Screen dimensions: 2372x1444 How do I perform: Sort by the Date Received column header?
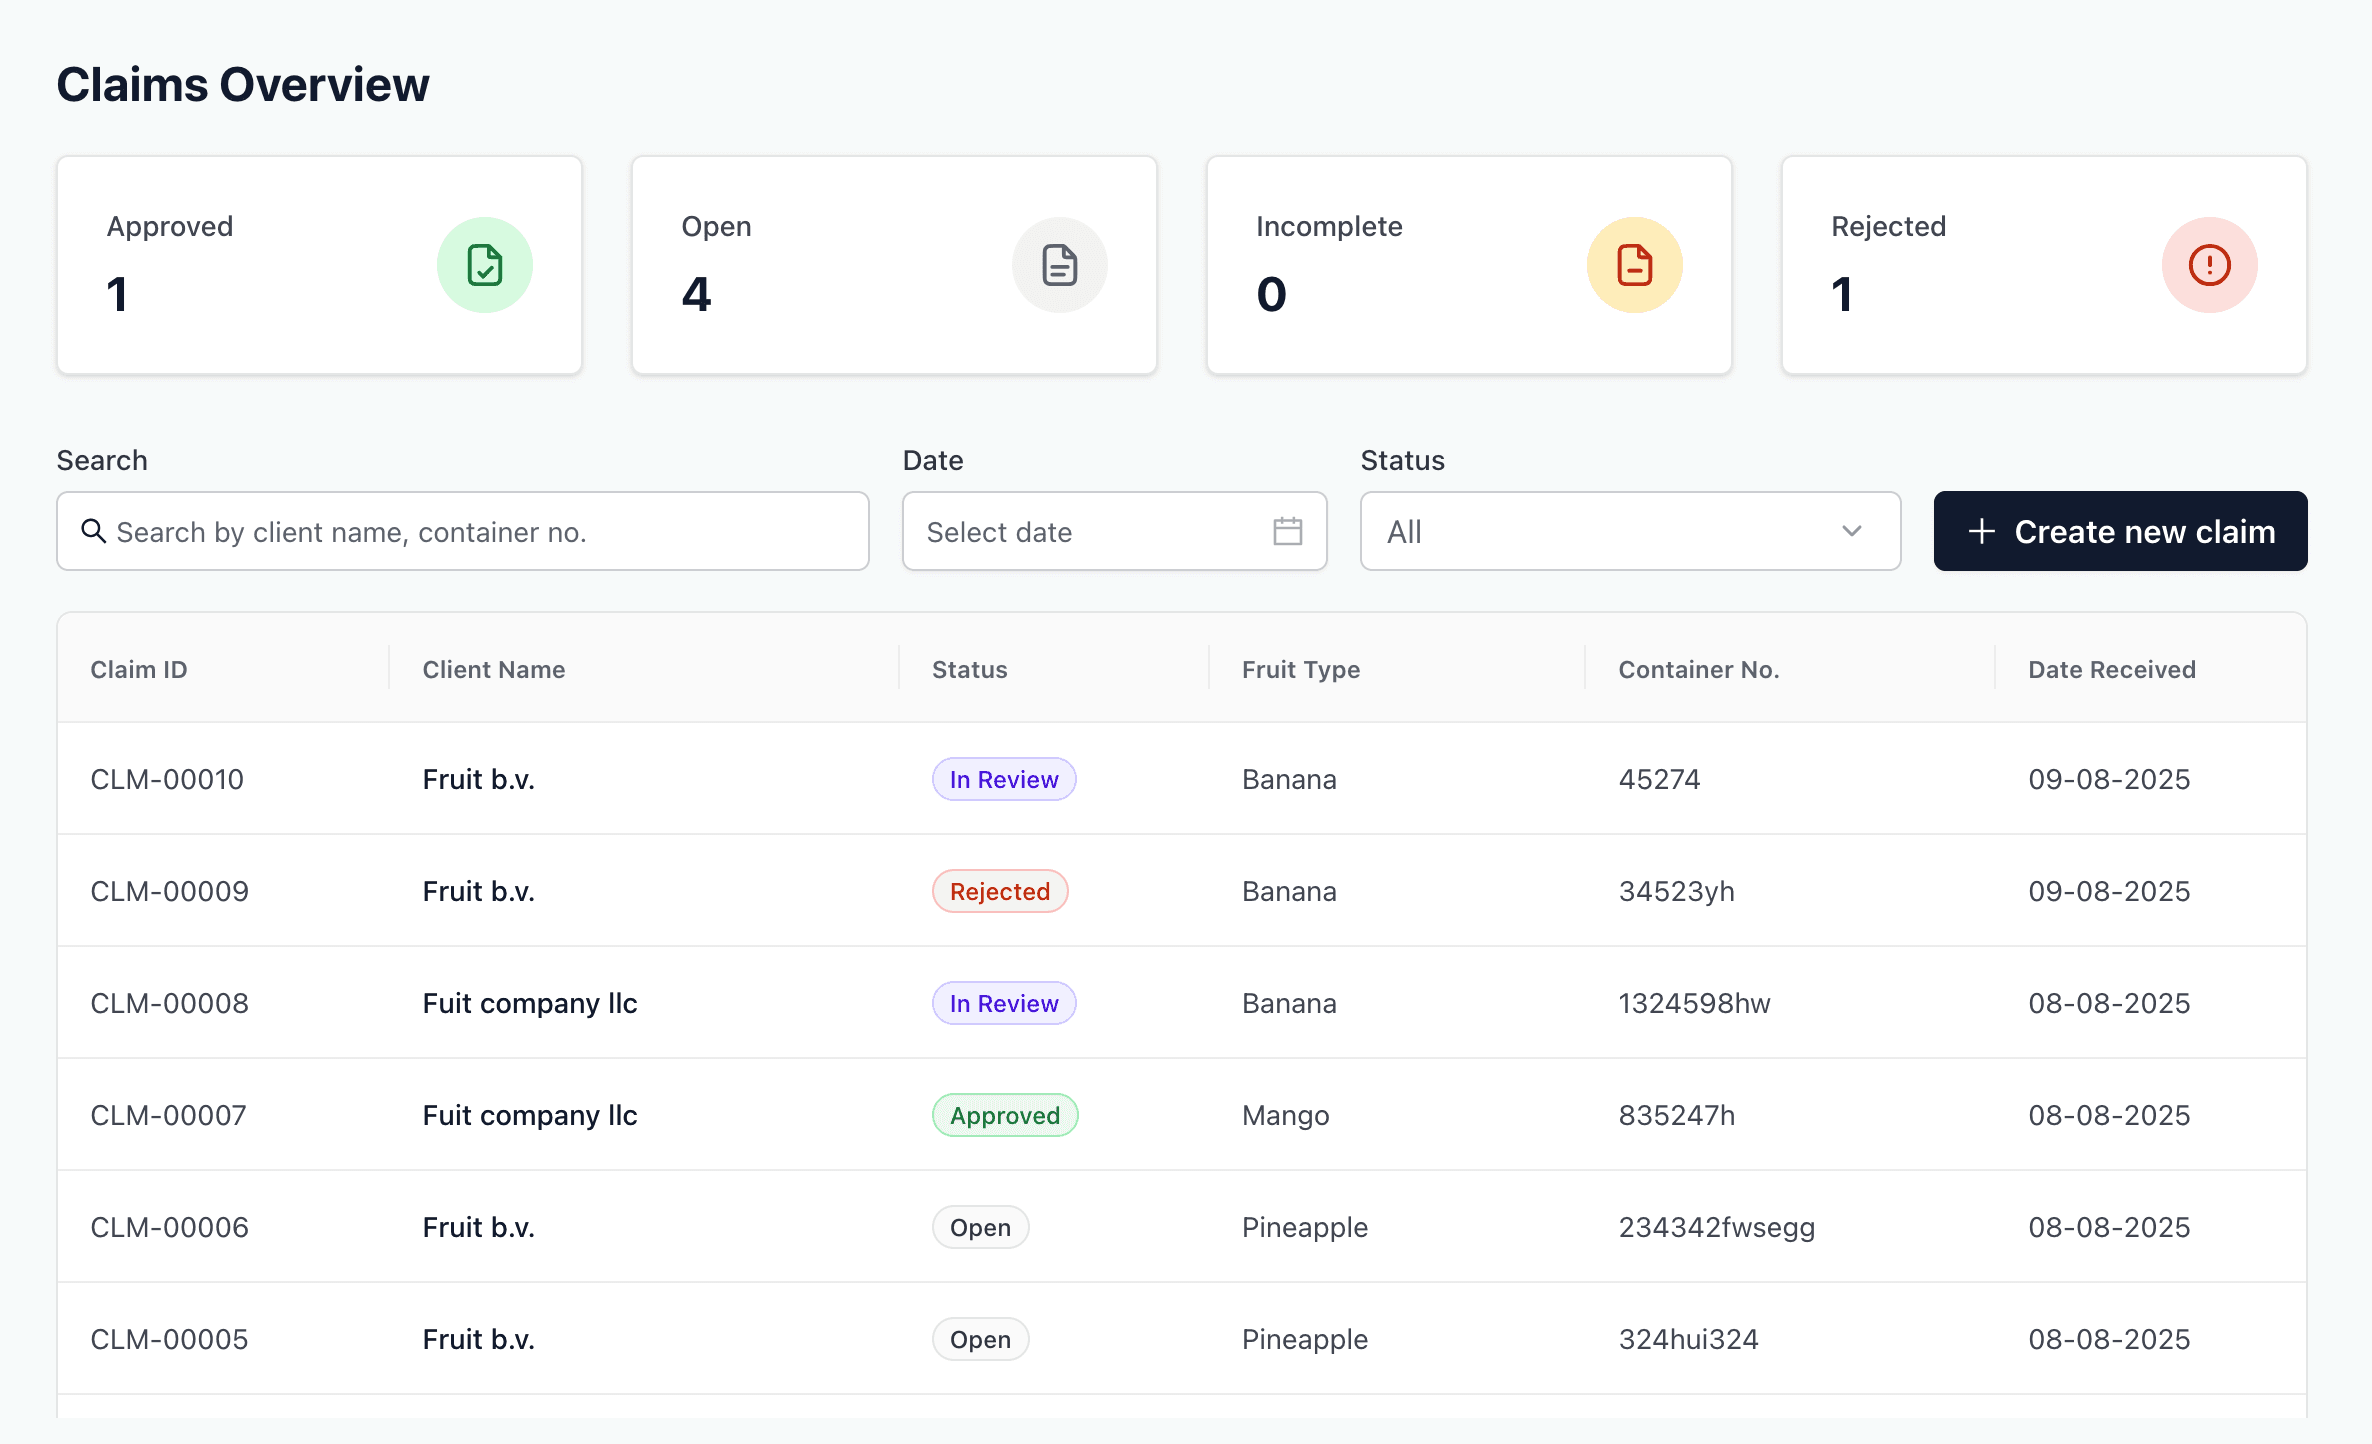(x=2111, y=669)
